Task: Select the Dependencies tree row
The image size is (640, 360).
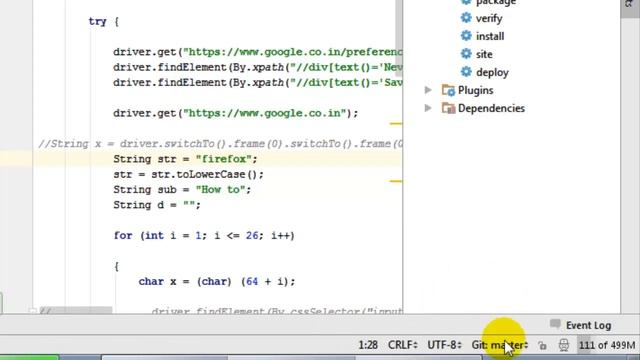Action: click(491, 108)
